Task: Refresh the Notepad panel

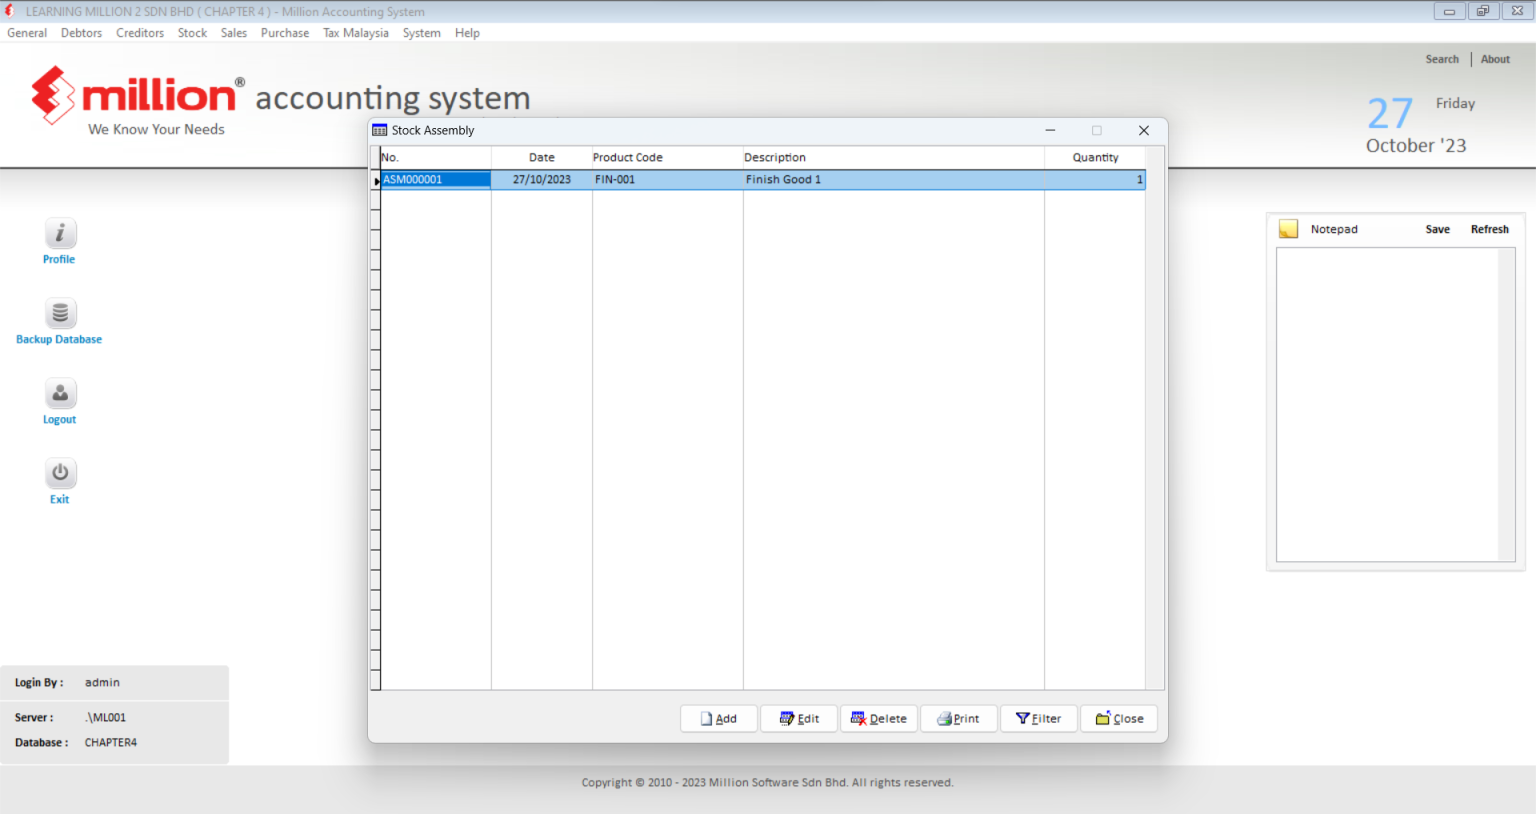Action: click(x=1489, y=229)
